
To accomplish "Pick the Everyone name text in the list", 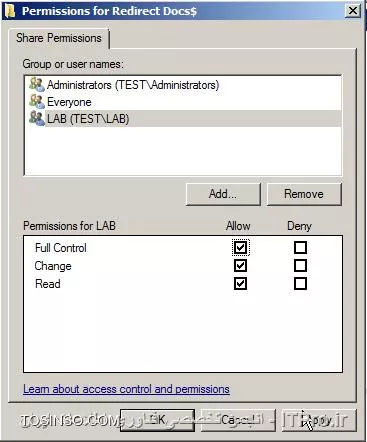I will (69, 102).
